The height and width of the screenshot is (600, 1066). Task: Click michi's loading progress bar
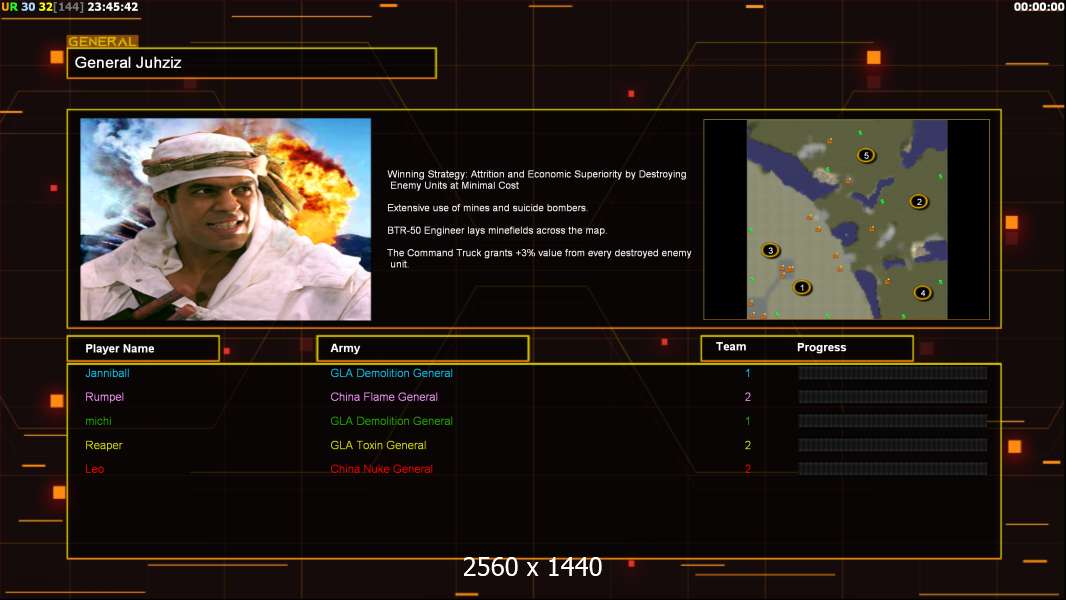893,421
